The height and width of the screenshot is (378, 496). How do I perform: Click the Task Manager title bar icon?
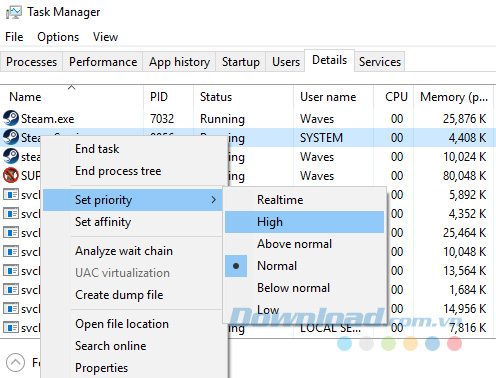coord(14,12)
